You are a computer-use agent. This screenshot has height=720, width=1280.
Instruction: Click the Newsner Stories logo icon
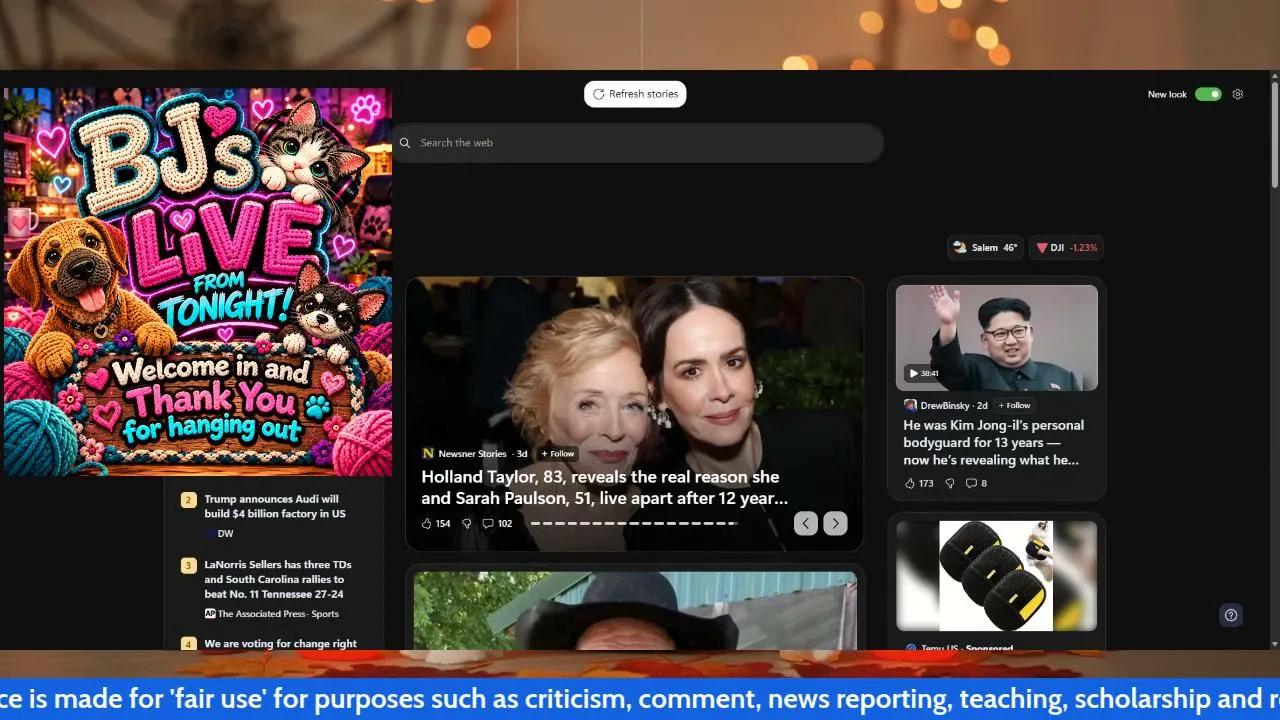pyautogui.click(x=428, y=454)
